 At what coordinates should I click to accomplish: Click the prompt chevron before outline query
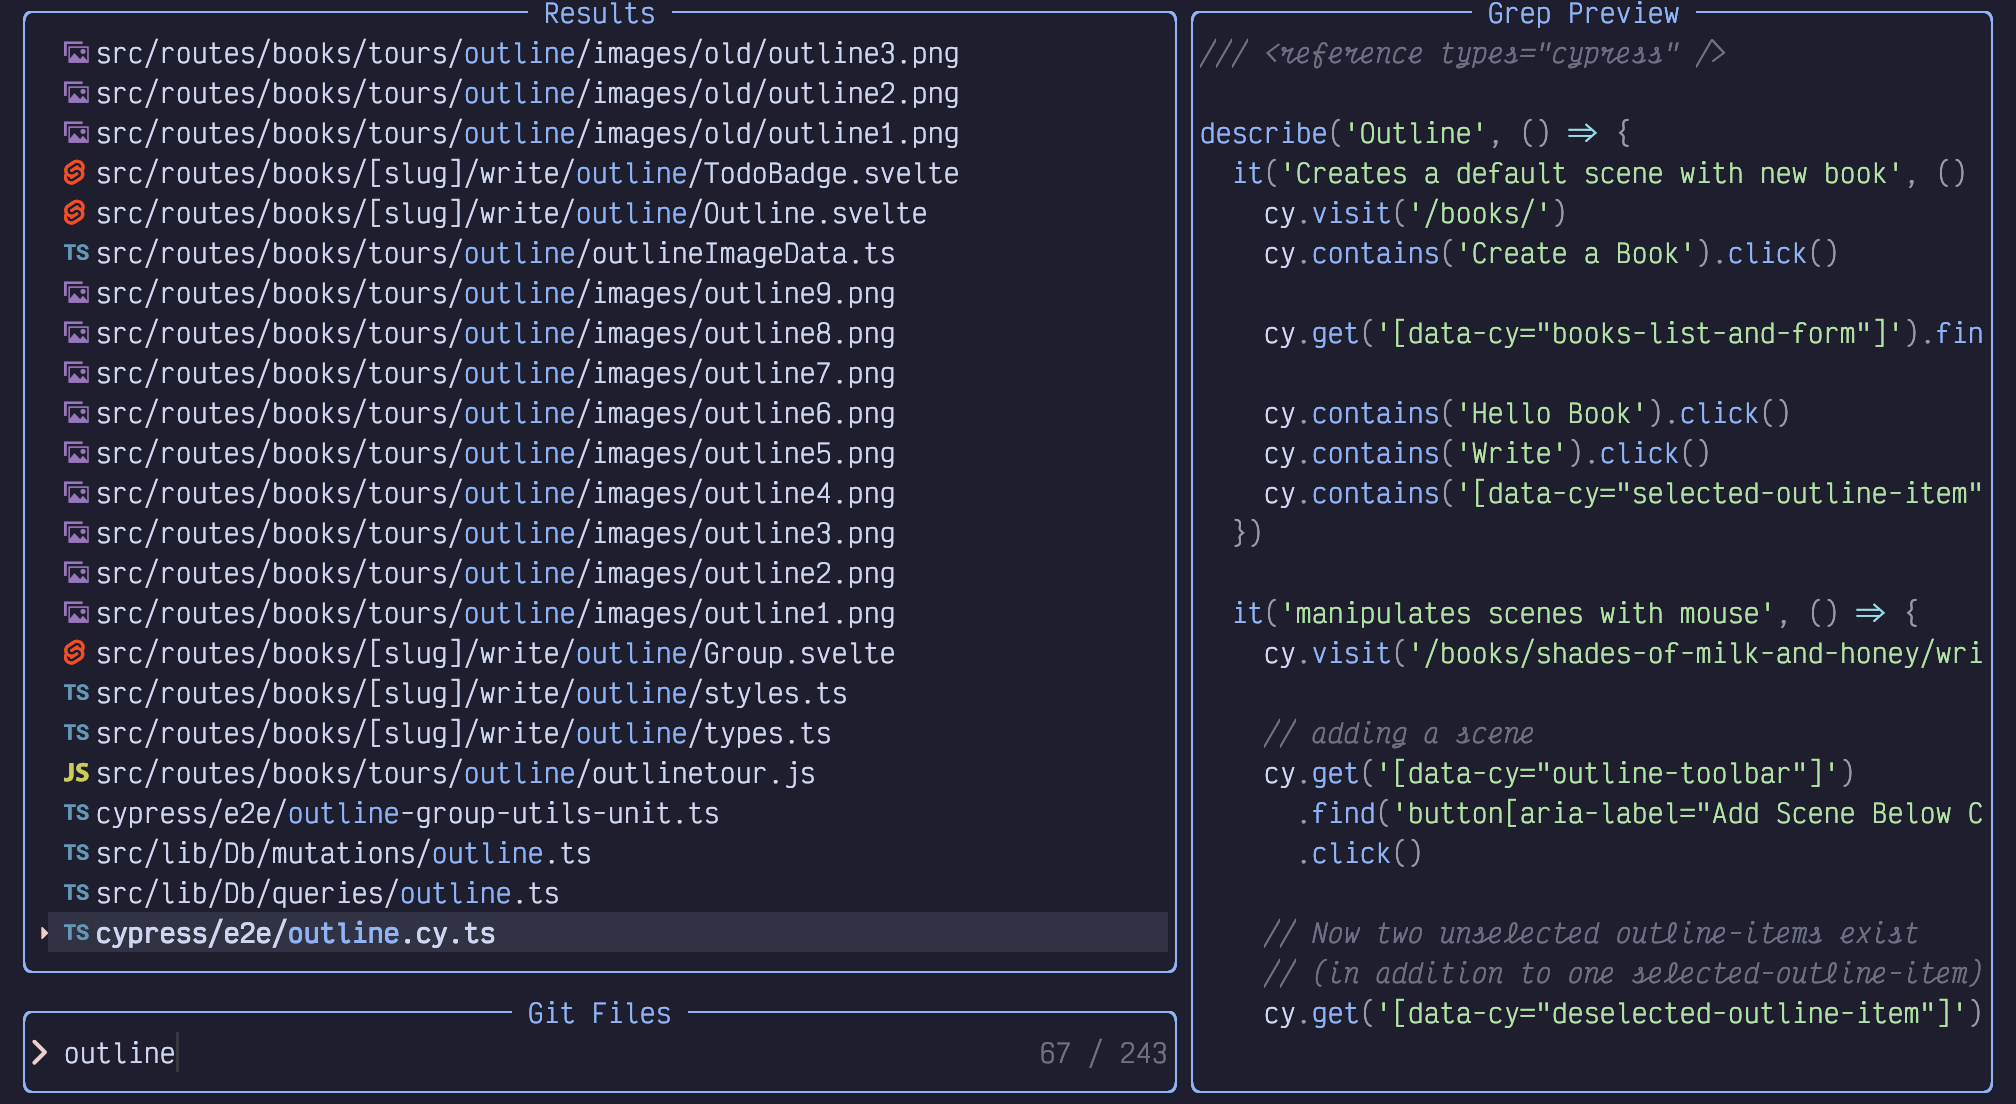(x=39, y=1052)
